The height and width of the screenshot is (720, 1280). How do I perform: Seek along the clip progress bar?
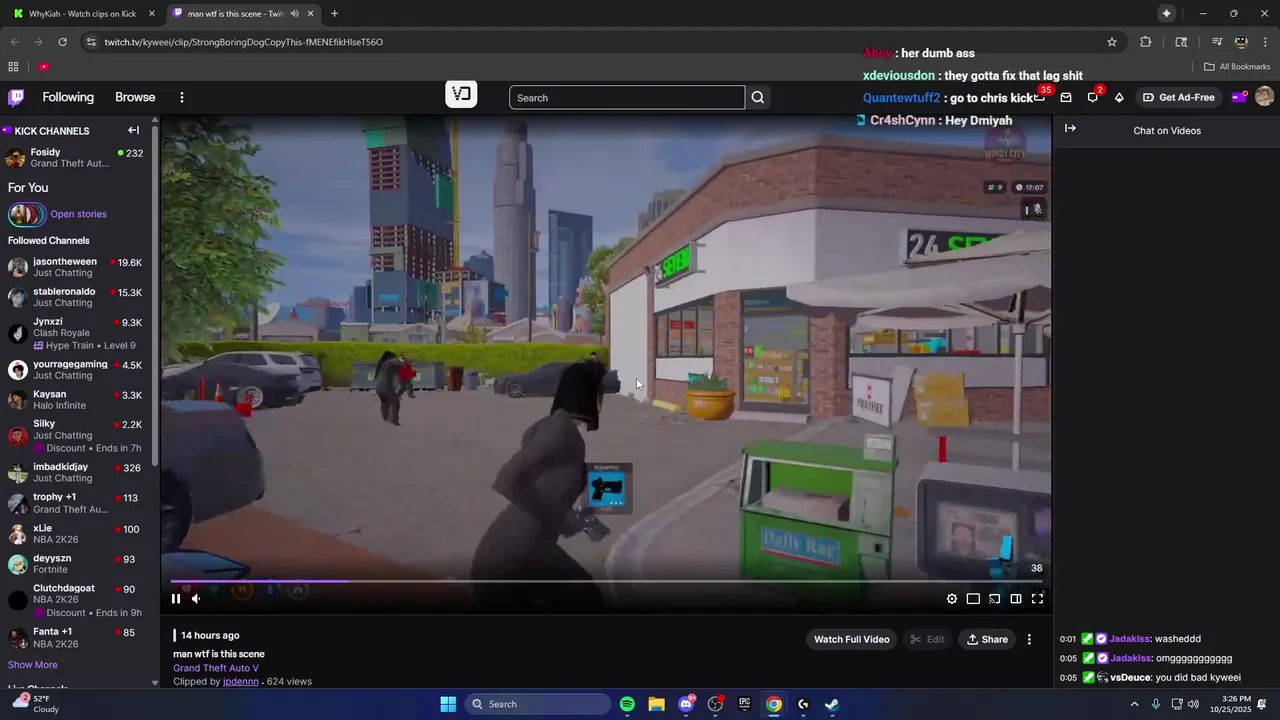point(607,581)
